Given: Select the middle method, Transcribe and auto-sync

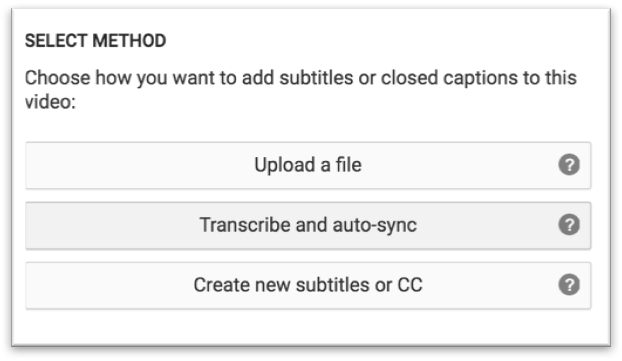Looking at the screenshot, I should (x=308, y=225).
